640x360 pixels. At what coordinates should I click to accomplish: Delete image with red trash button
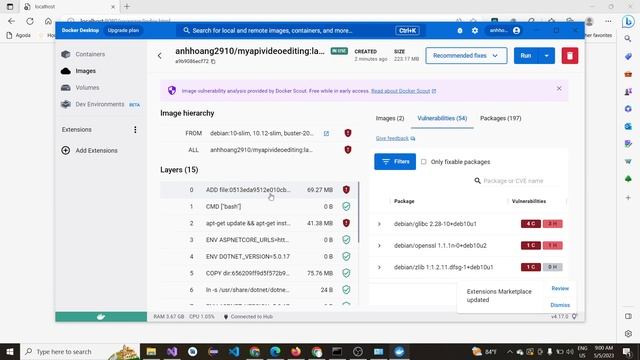[570, 56]
